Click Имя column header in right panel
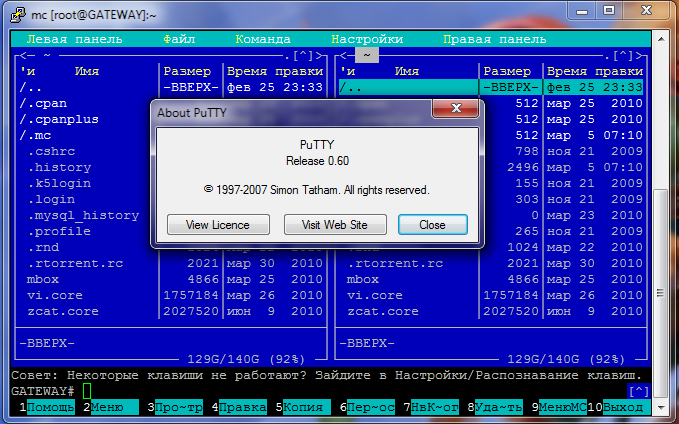679x424 pixels. tap(407, 71)
